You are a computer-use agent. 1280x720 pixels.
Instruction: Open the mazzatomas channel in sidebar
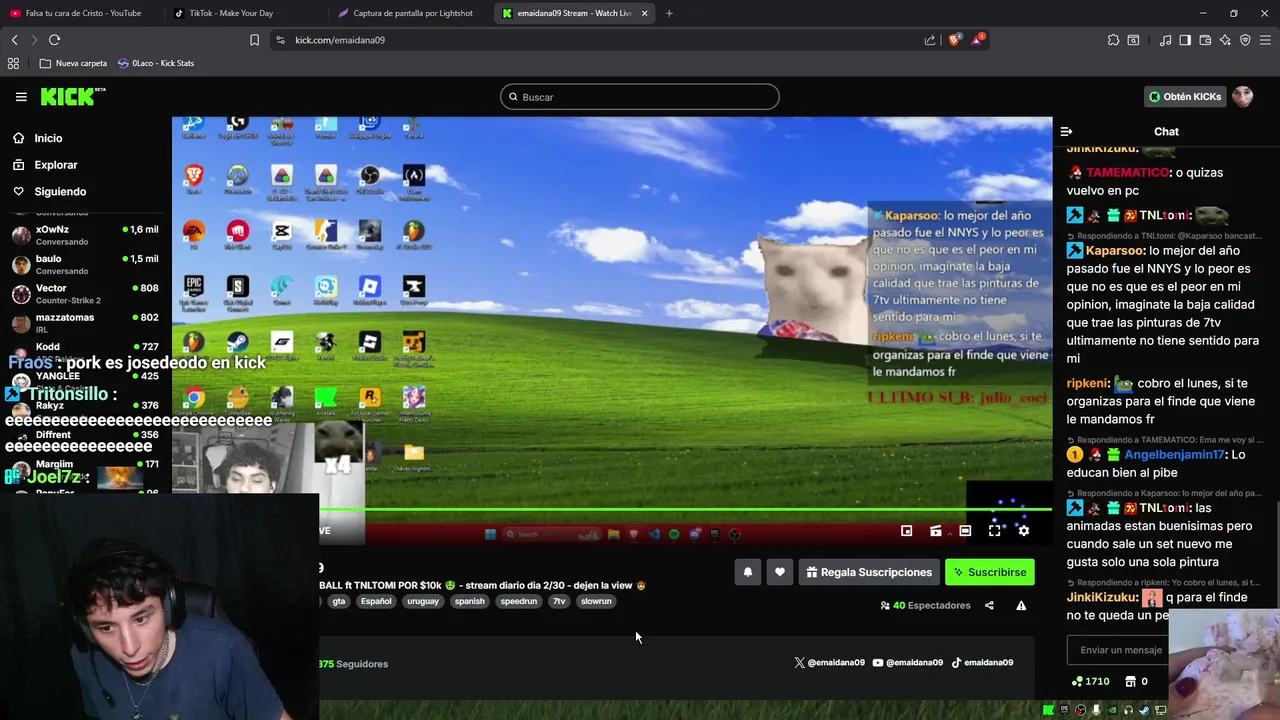click(x=85, y=323)
